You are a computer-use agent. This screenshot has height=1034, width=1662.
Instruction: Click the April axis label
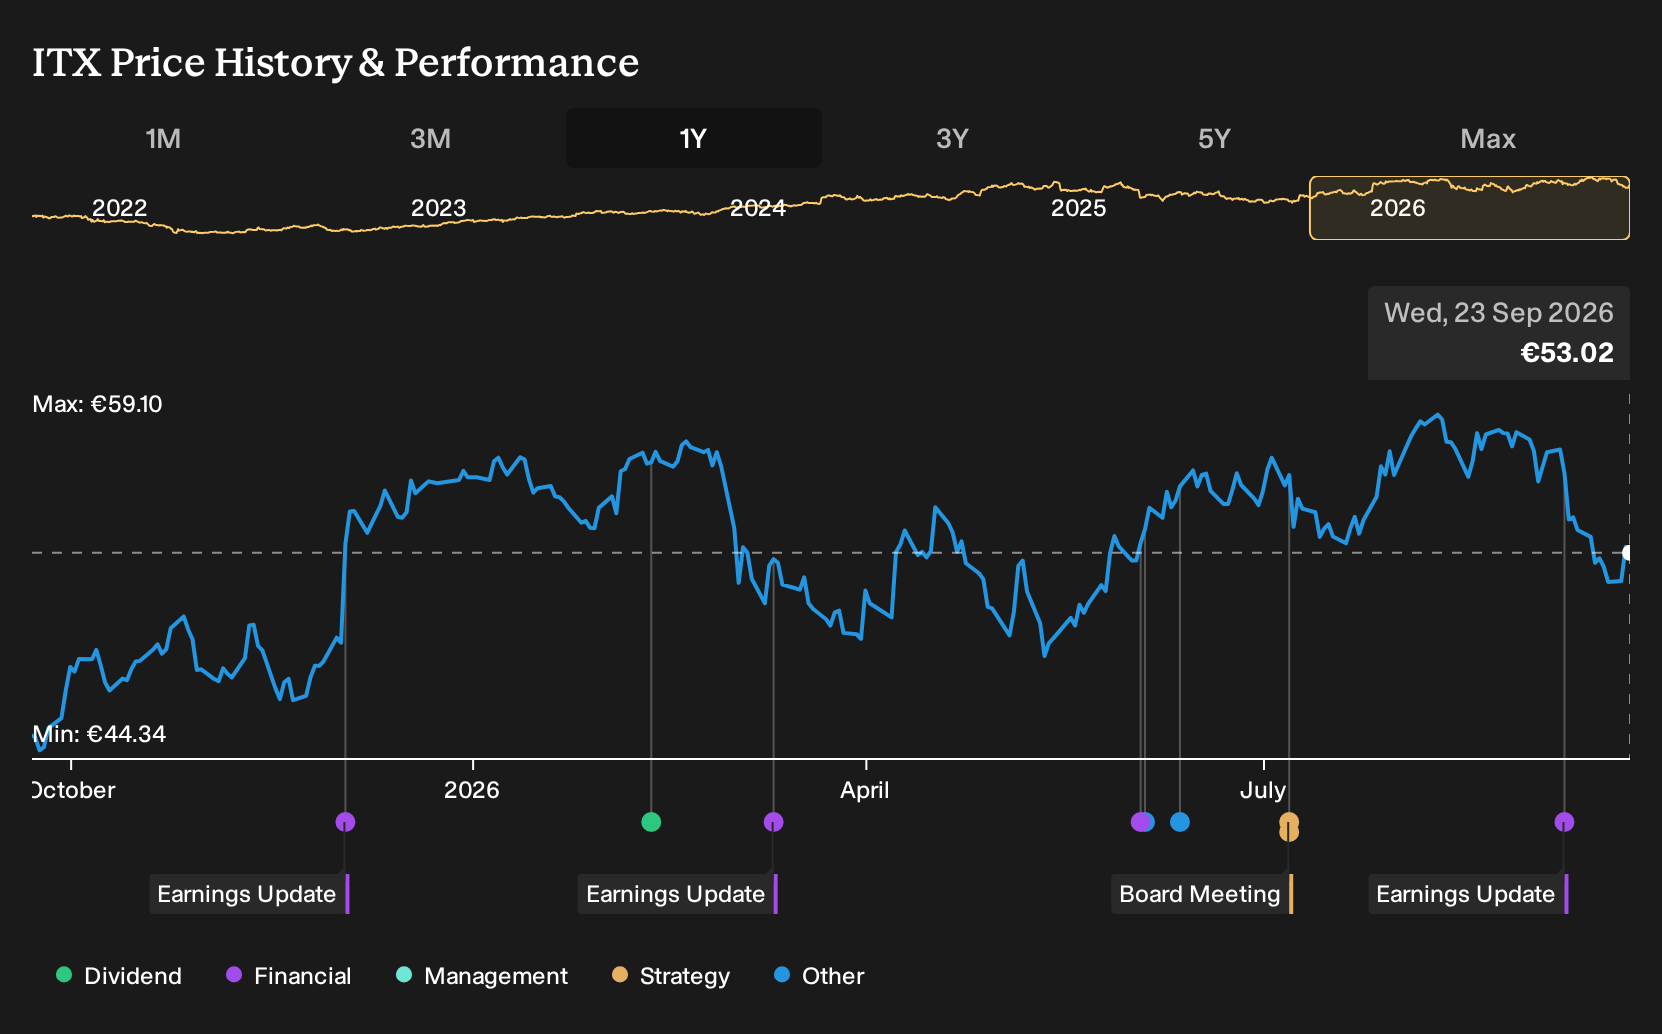click(x=865, y=790)
